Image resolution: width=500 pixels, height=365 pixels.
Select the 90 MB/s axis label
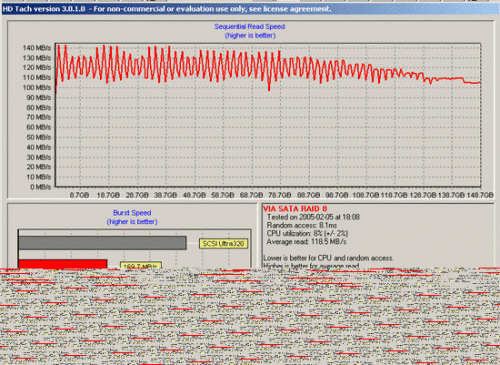click(38, 97)
